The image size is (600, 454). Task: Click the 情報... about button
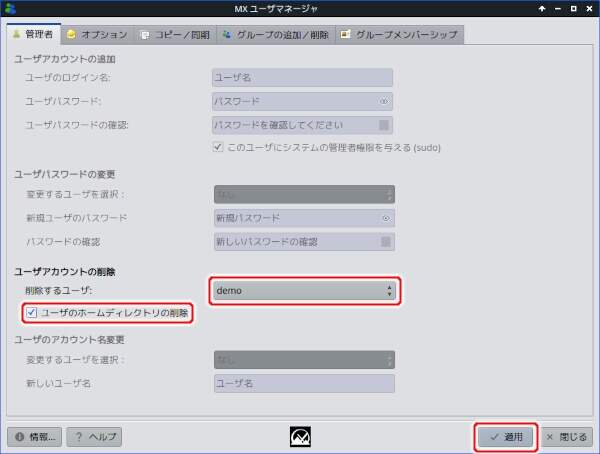click(35, 437)
